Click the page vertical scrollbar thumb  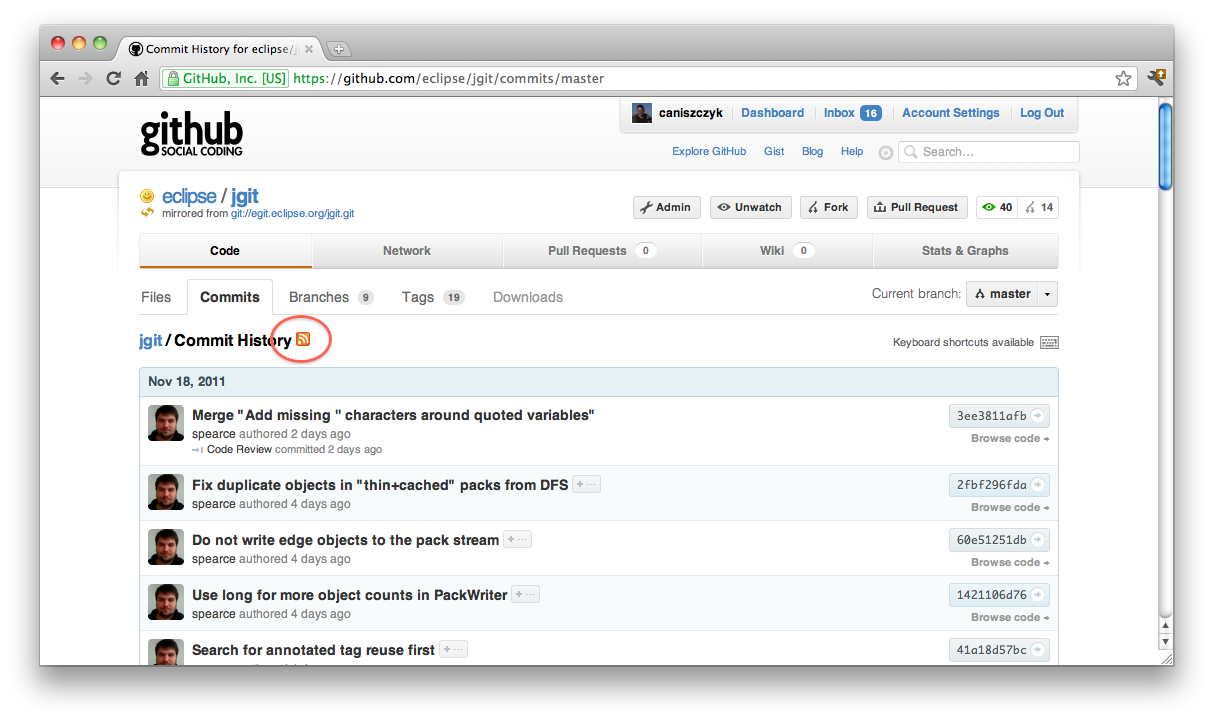coord(1165,145)
